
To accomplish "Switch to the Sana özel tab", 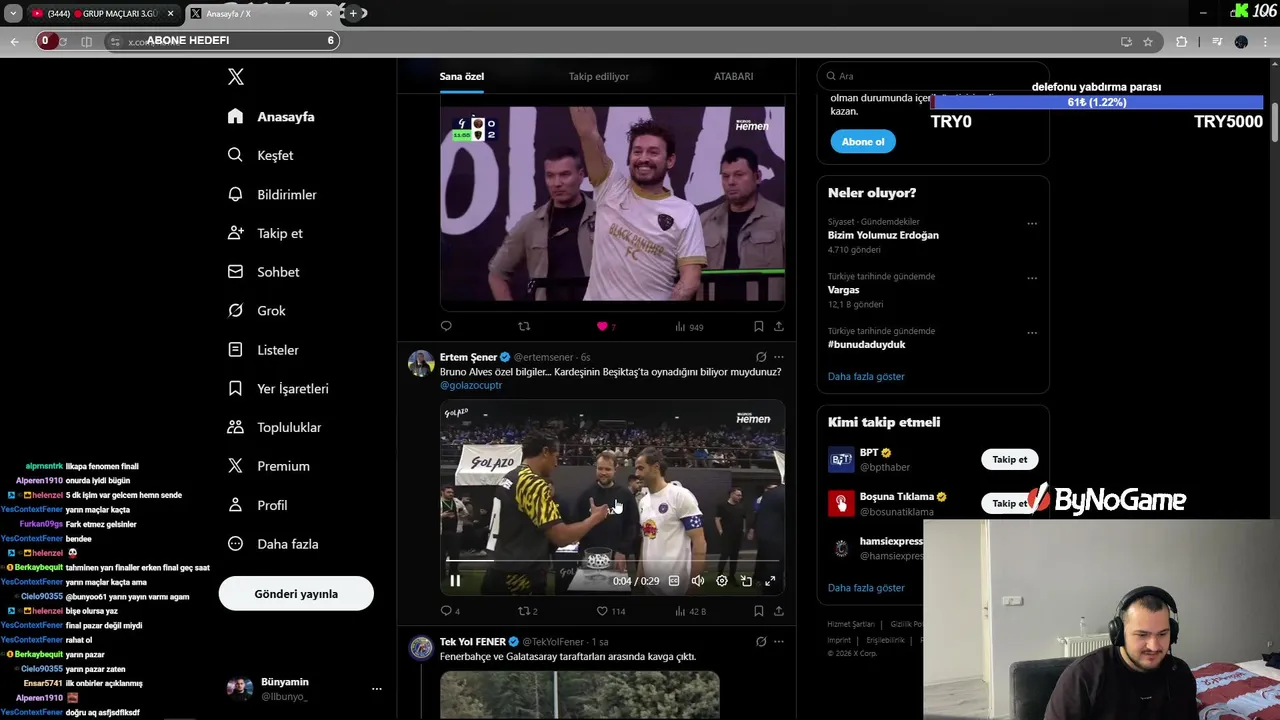I will [462, 76].
